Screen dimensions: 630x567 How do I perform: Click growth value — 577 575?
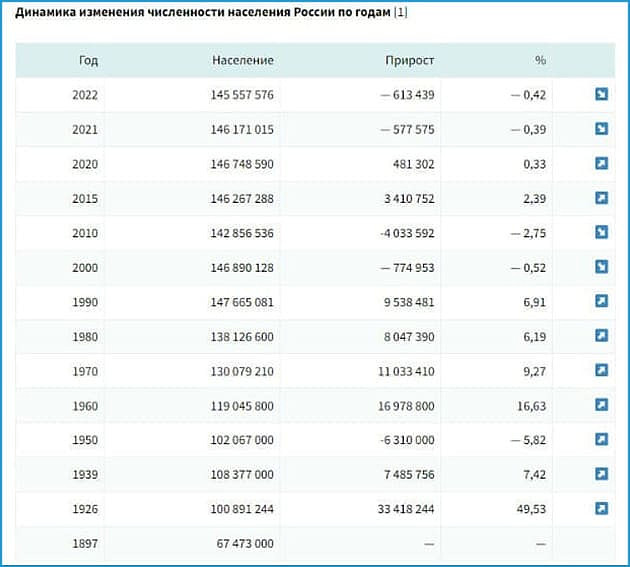coord(407,129)
